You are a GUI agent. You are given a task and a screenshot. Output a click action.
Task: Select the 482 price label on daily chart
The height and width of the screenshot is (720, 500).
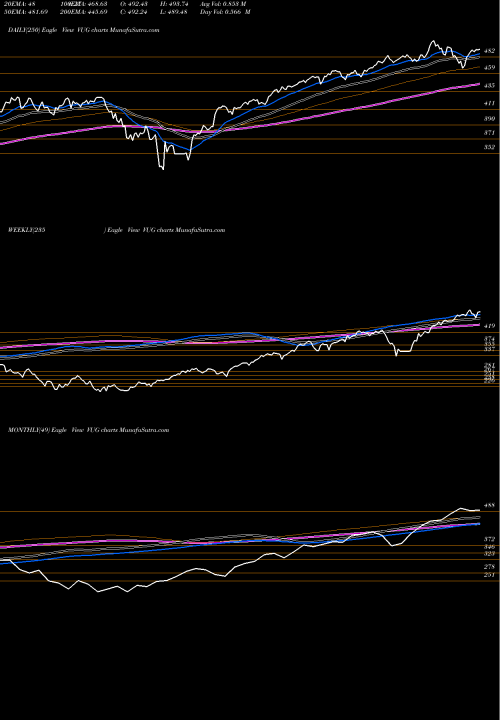pos(489,51)
